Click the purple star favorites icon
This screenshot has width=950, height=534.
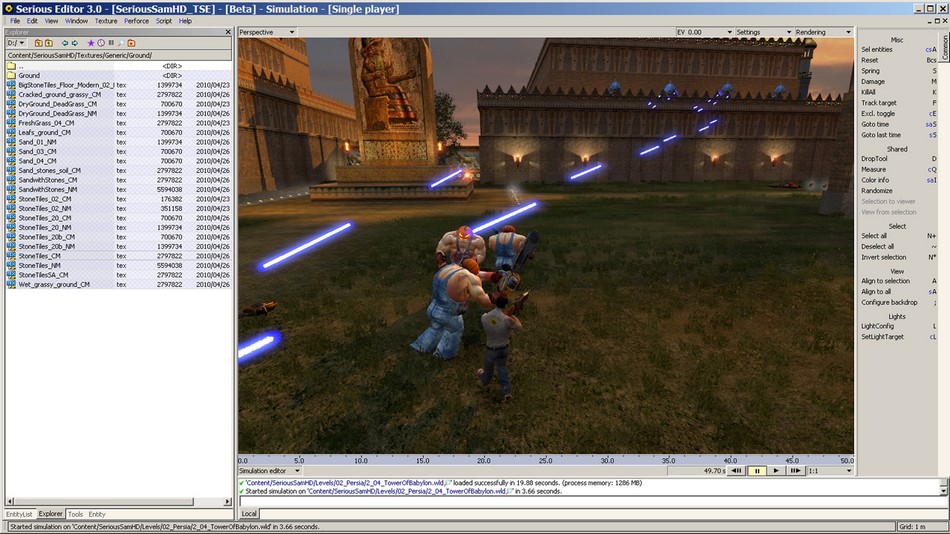(91, 43)
